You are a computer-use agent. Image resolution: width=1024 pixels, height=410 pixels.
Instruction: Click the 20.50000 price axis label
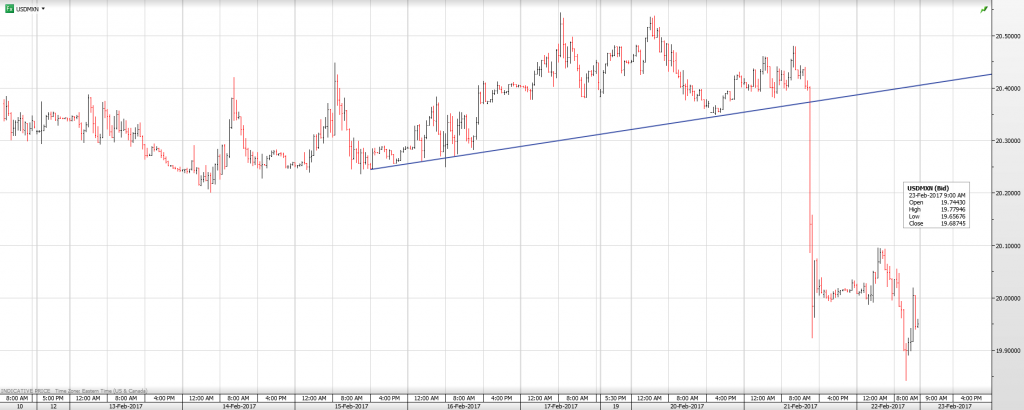click(x=1006, y=36)
